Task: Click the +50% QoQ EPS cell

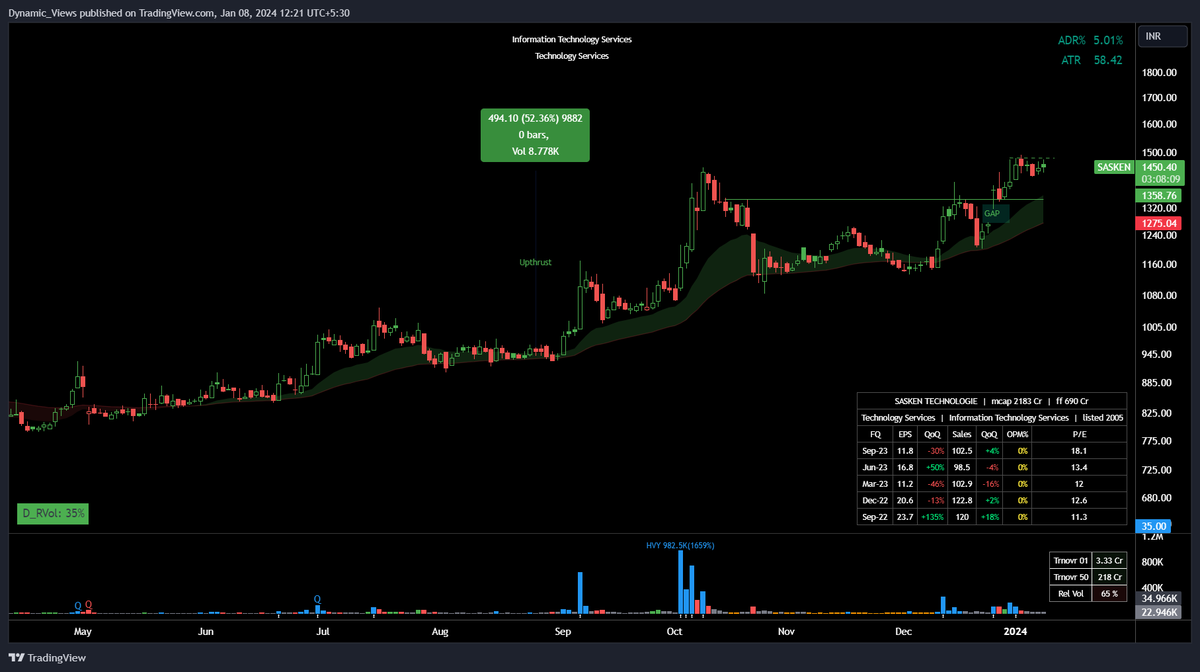Action: coord(932,467)
